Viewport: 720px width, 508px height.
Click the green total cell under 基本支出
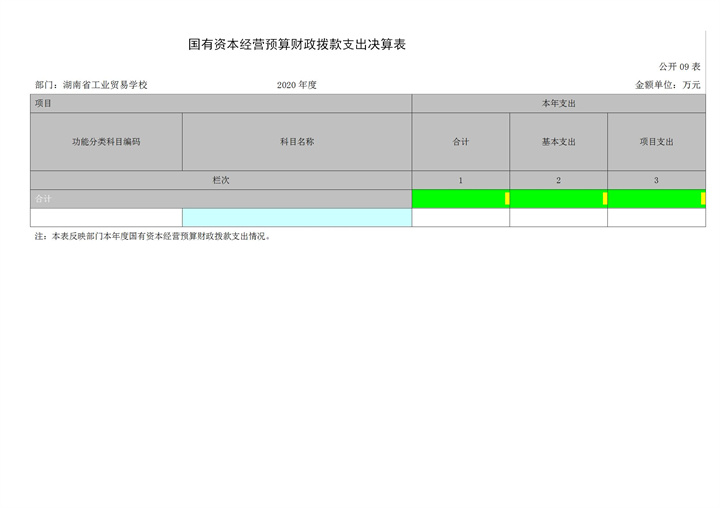tap(558, 199)
